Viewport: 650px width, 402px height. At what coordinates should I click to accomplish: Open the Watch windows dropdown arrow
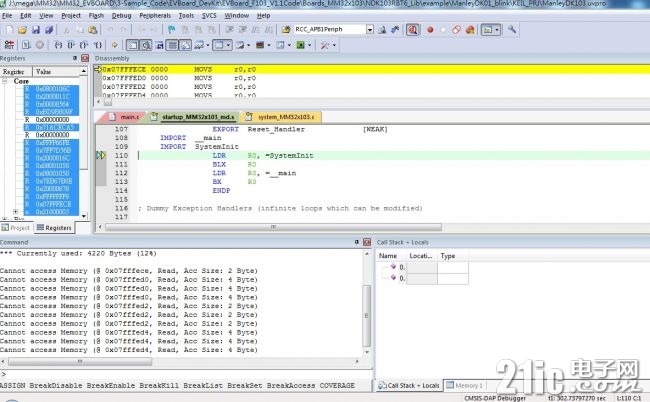click(x=208, y=45)
